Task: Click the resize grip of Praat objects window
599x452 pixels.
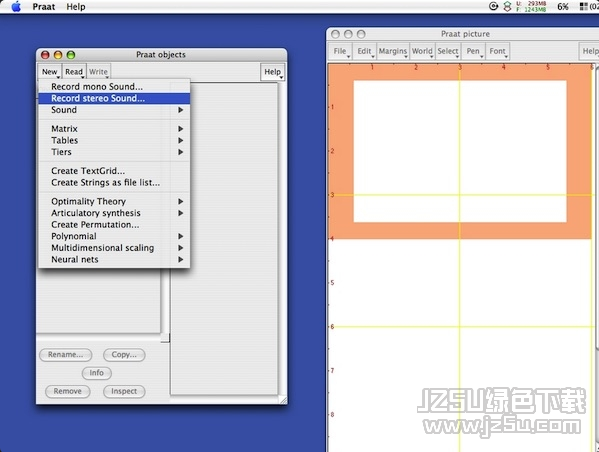Action: pyautogui.click(x=283, y=400)
